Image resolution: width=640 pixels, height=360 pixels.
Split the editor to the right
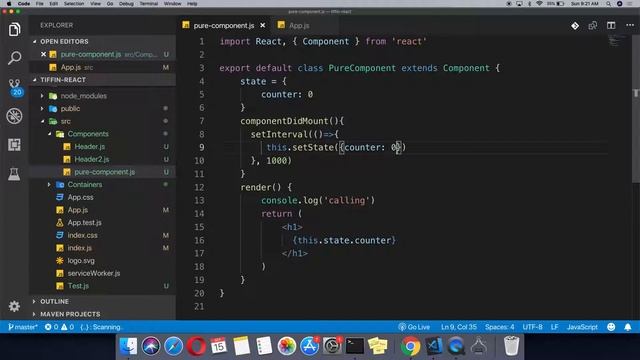611,26
